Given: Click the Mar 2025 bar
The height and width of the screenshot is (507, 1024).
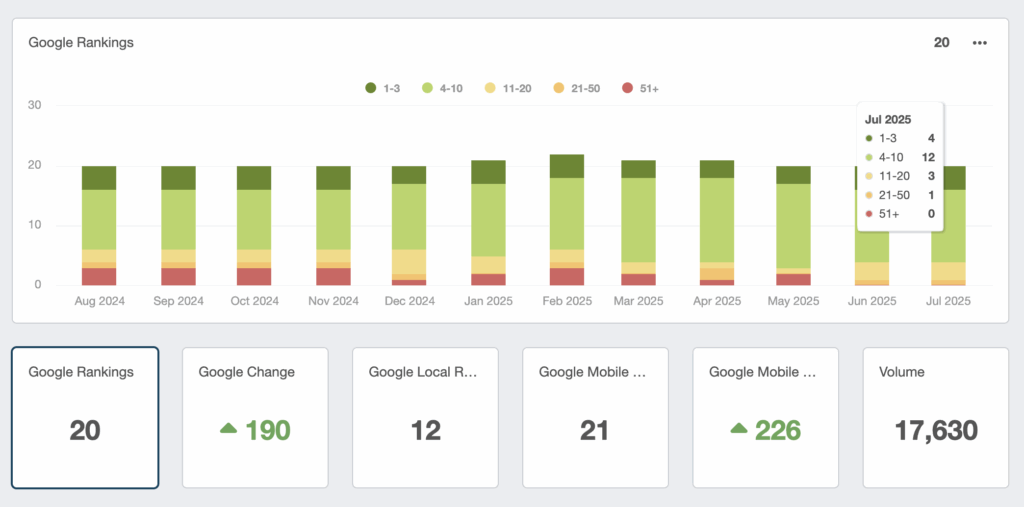Looking at the screenshot, I should pyautogui.click(x=638, y=223).
